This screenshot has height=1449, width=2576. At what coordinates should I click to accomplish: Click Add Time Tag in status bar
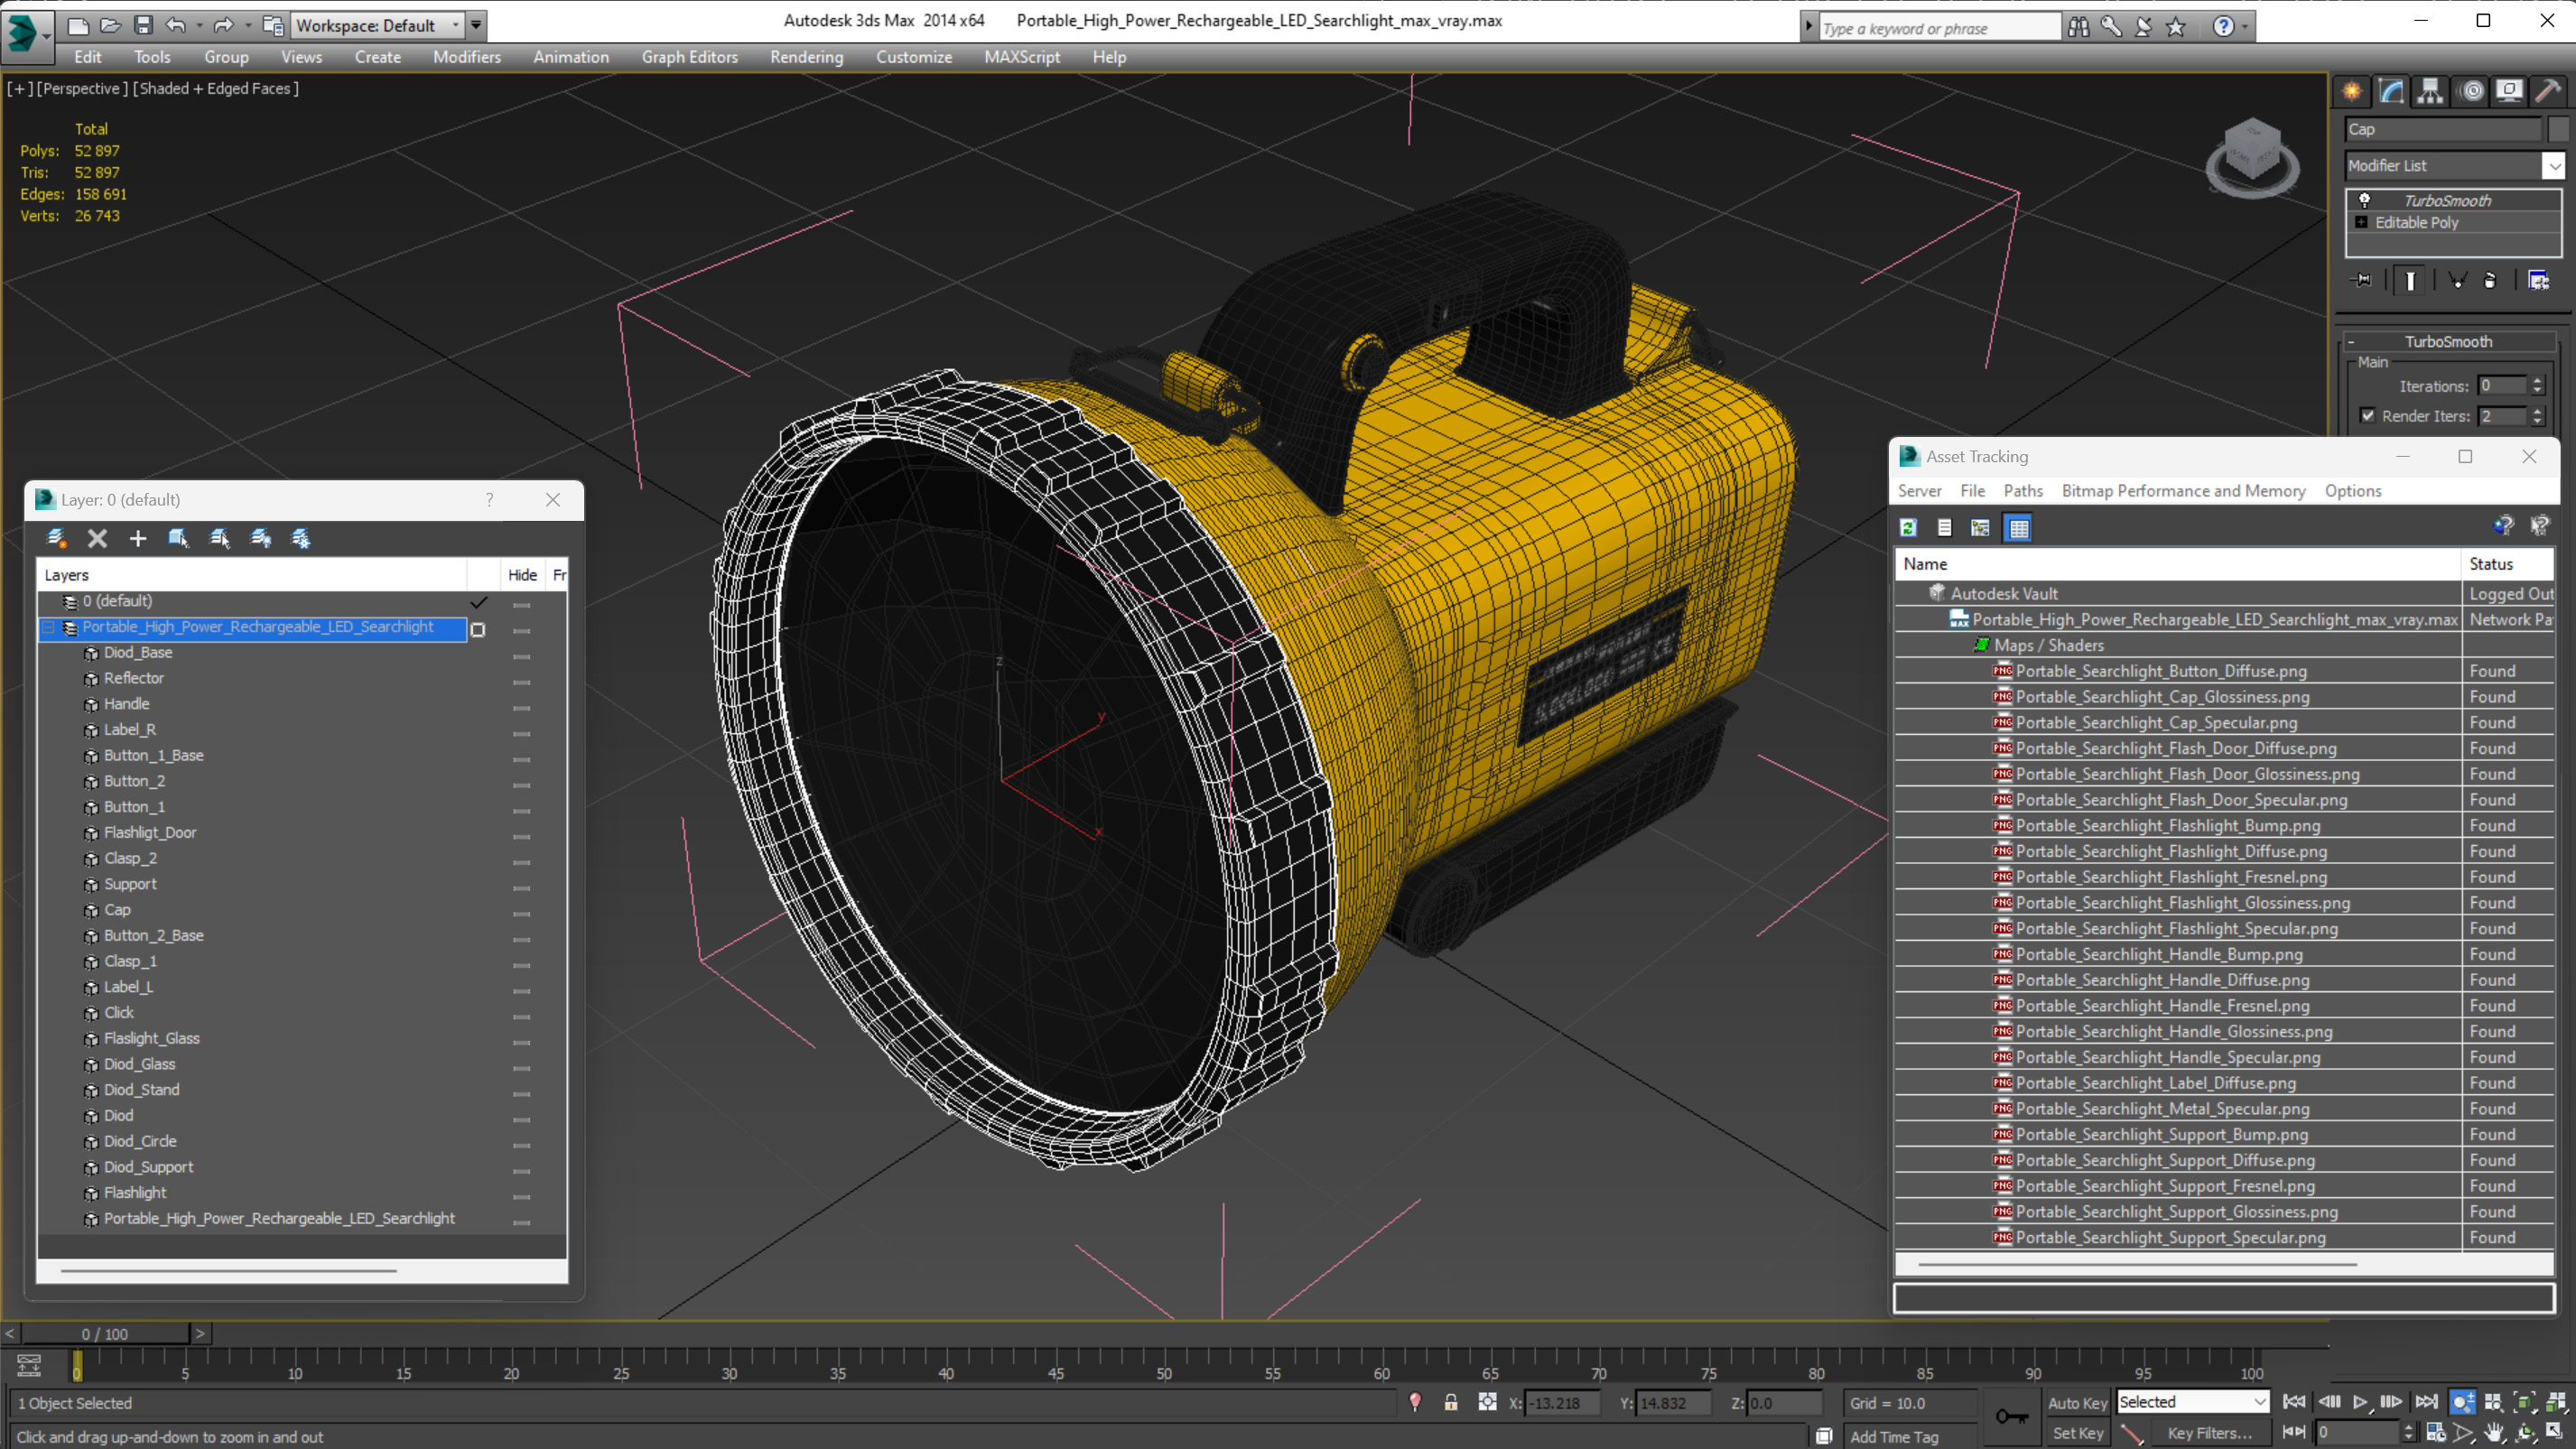1894,1436
